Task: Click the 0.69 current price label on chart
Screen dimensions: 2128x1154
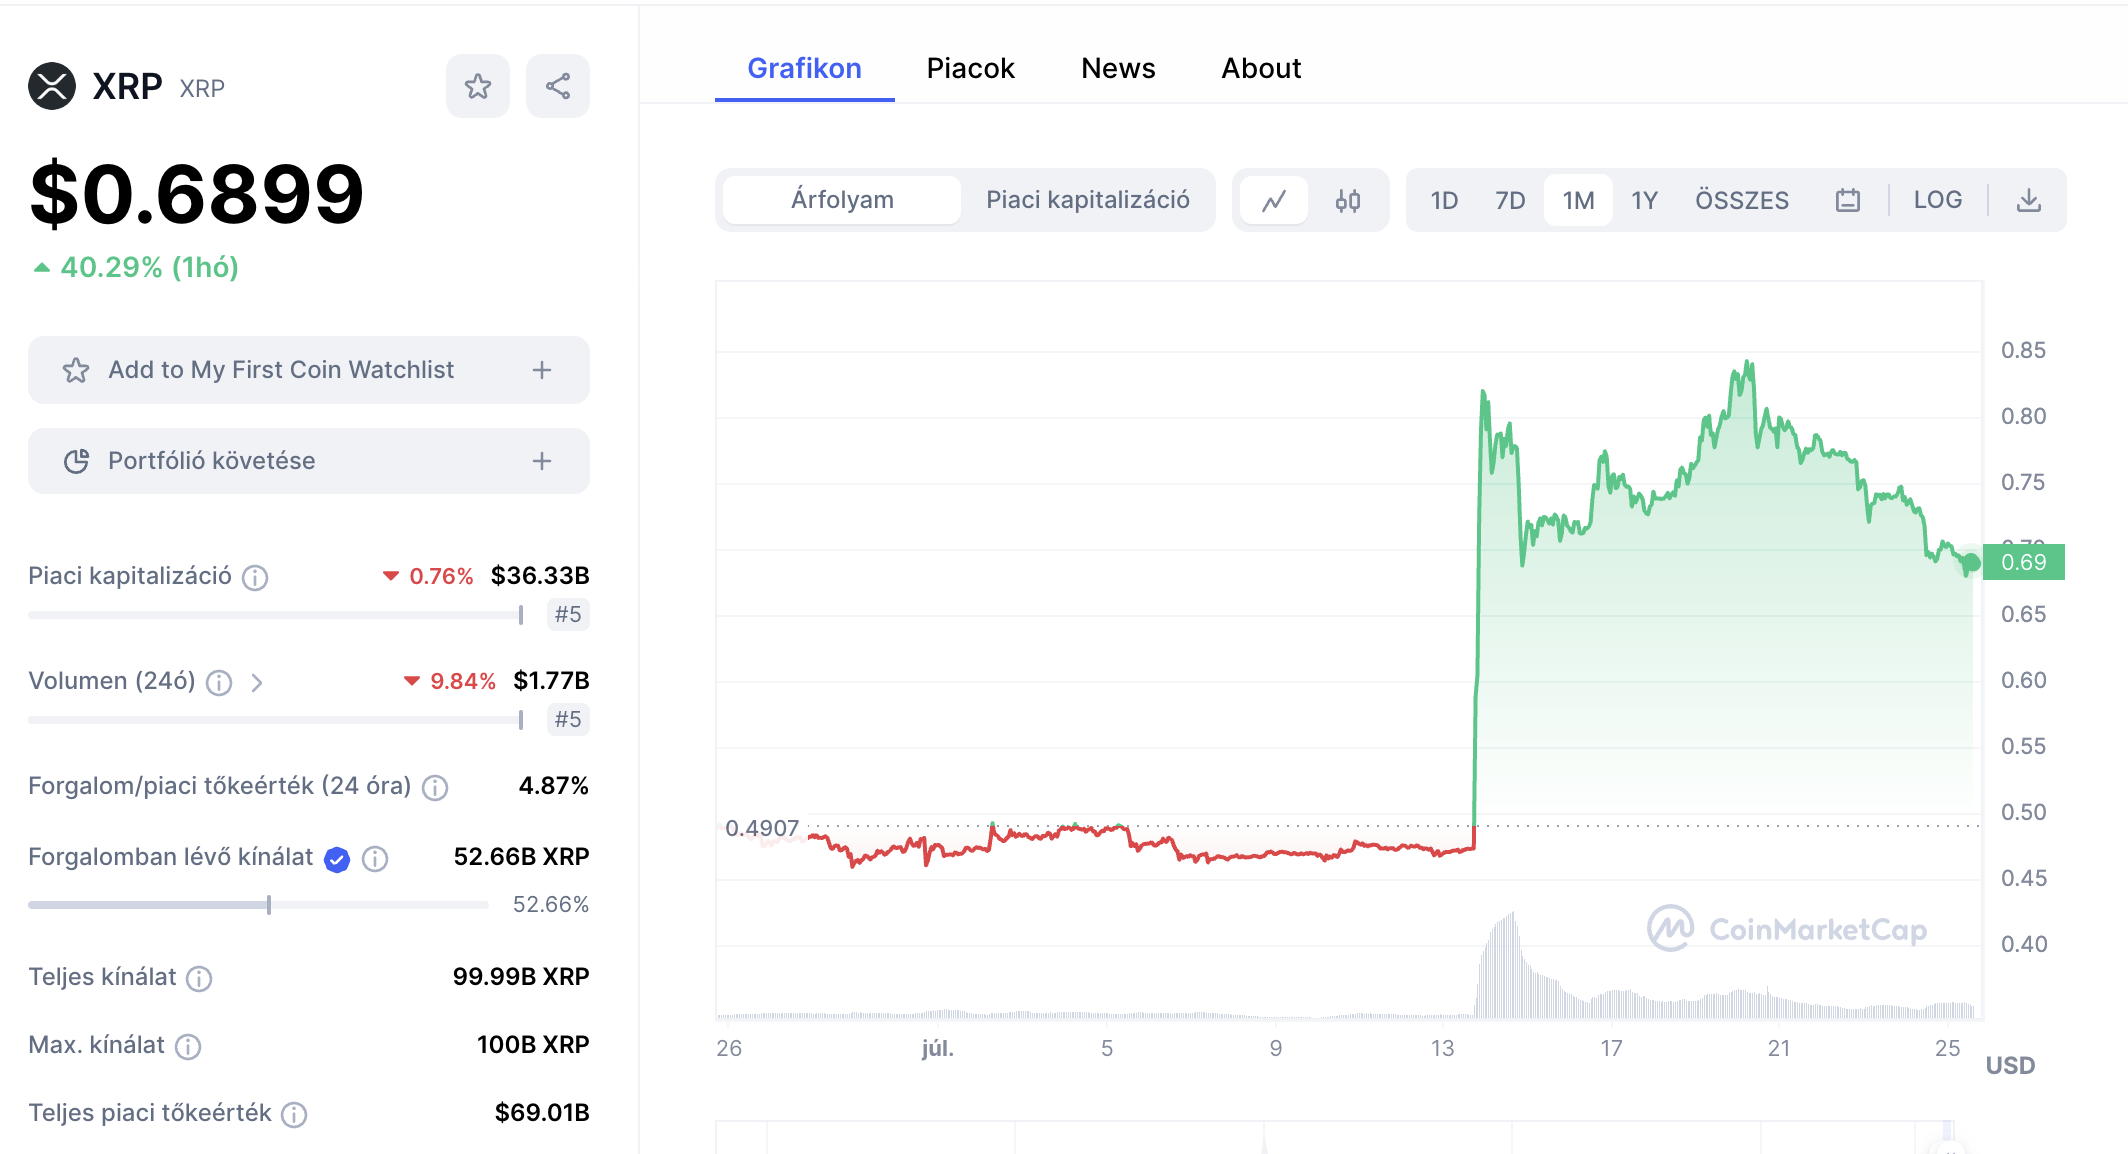Action: pos(2024,562)
